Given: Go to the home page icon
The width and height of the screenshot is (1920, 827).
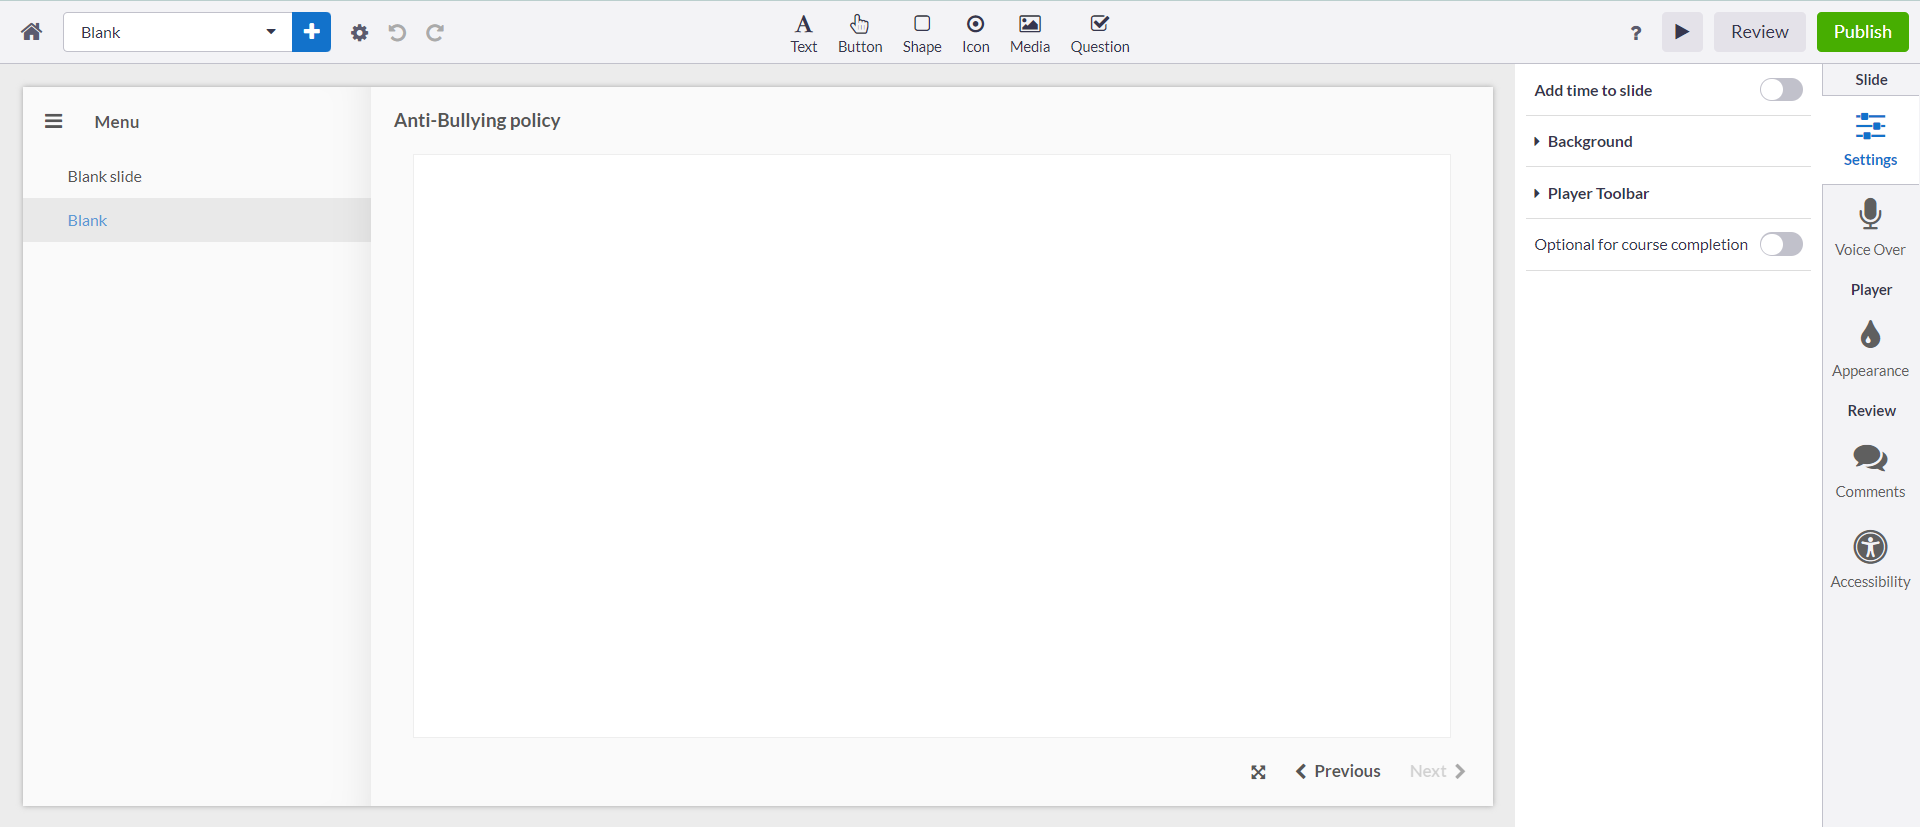Looking at the screenshot, I should point(32,32).
